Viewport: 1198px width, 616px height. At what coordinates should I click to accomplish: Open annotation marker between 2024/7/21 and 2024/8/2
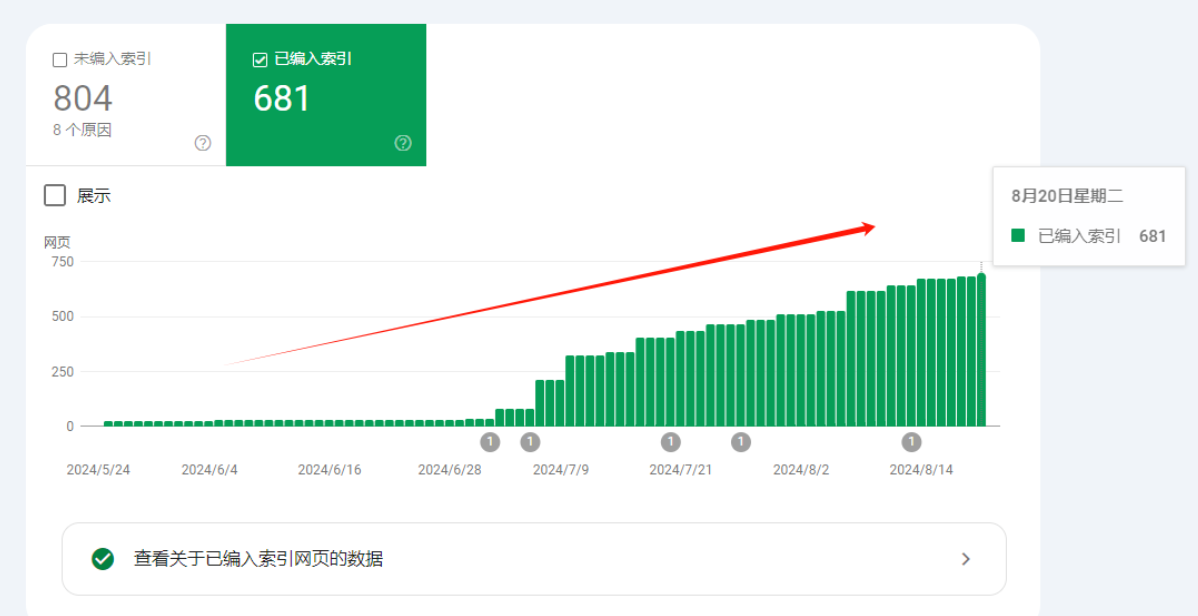740,442
